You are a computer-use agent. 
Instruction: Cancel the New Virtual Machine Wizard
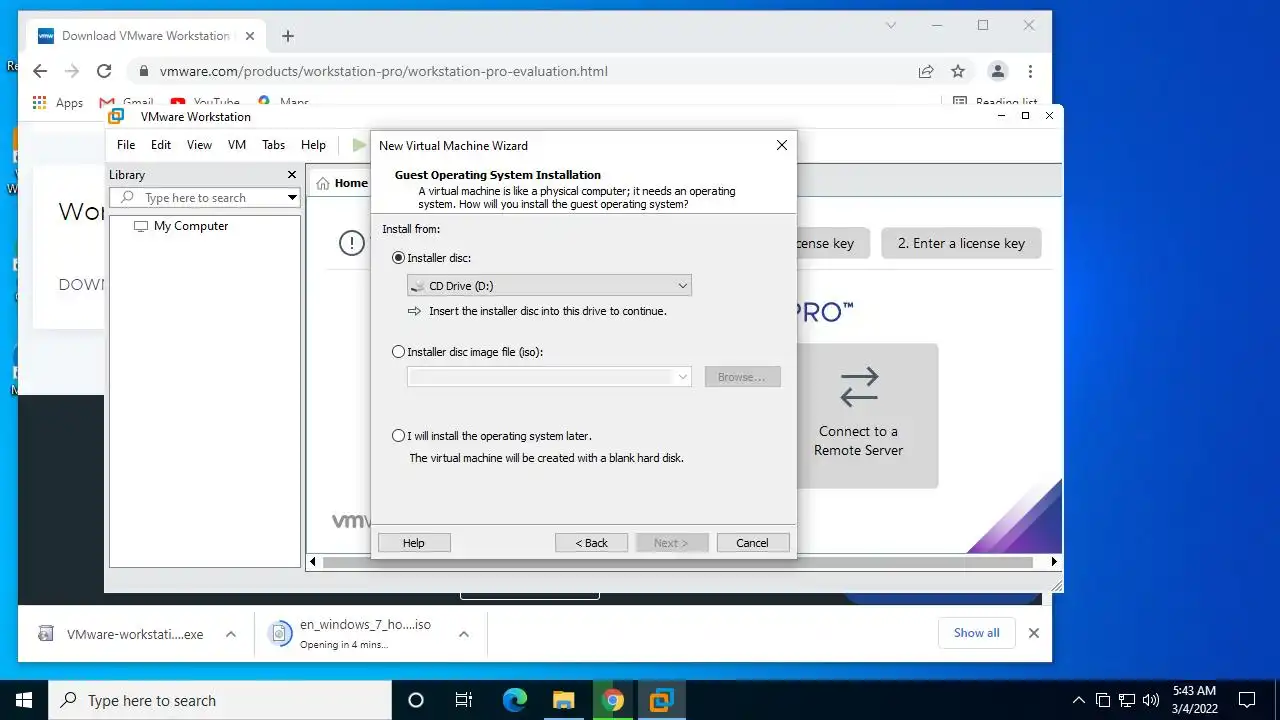pos(753,543)
